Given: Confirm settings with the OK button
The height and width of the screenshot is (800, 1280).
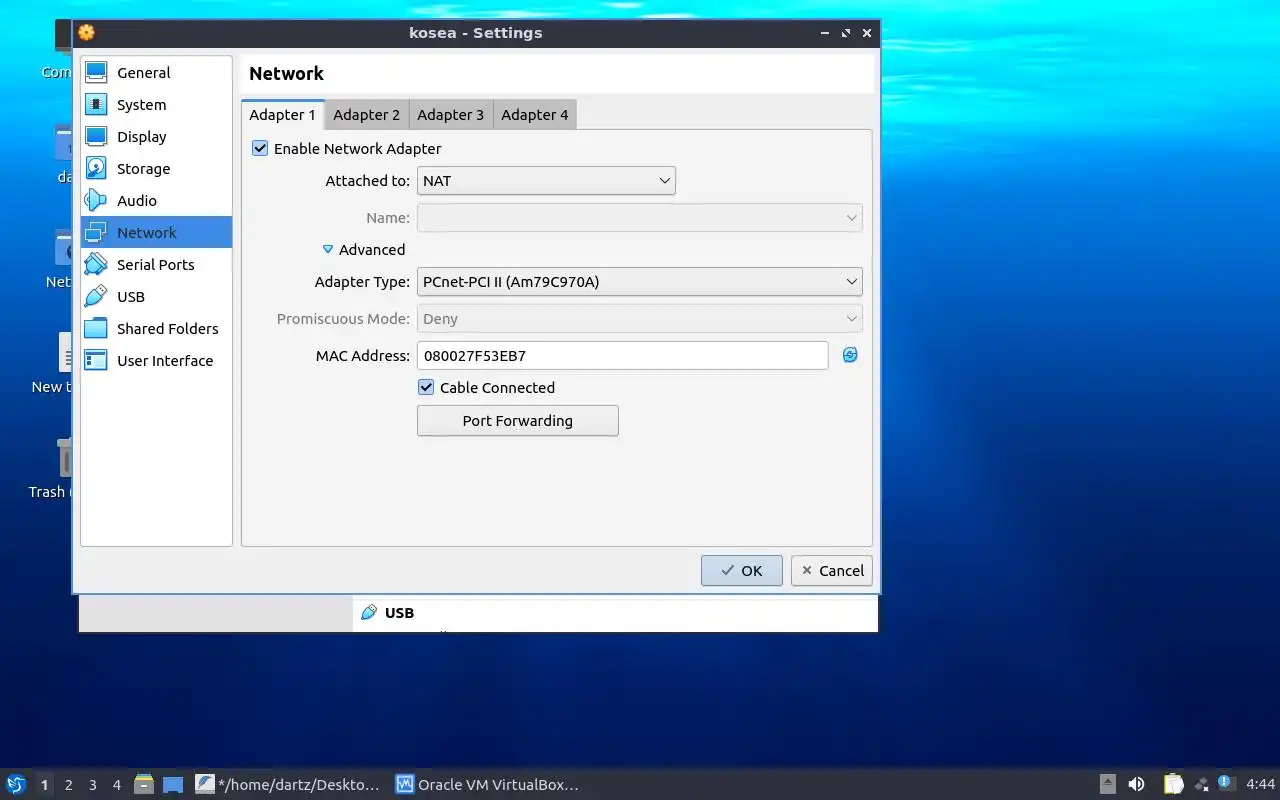Looking at the screenshot, I should click(x=741, y=571).
